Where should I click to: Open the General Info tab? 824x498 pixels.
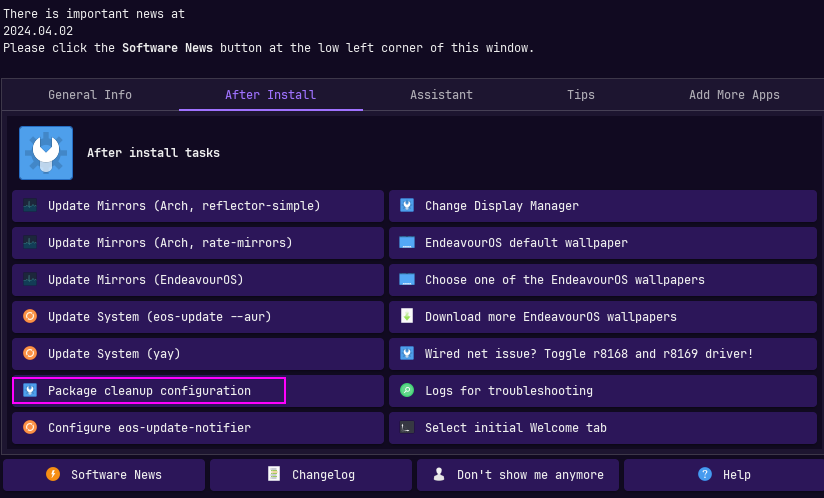90,95
